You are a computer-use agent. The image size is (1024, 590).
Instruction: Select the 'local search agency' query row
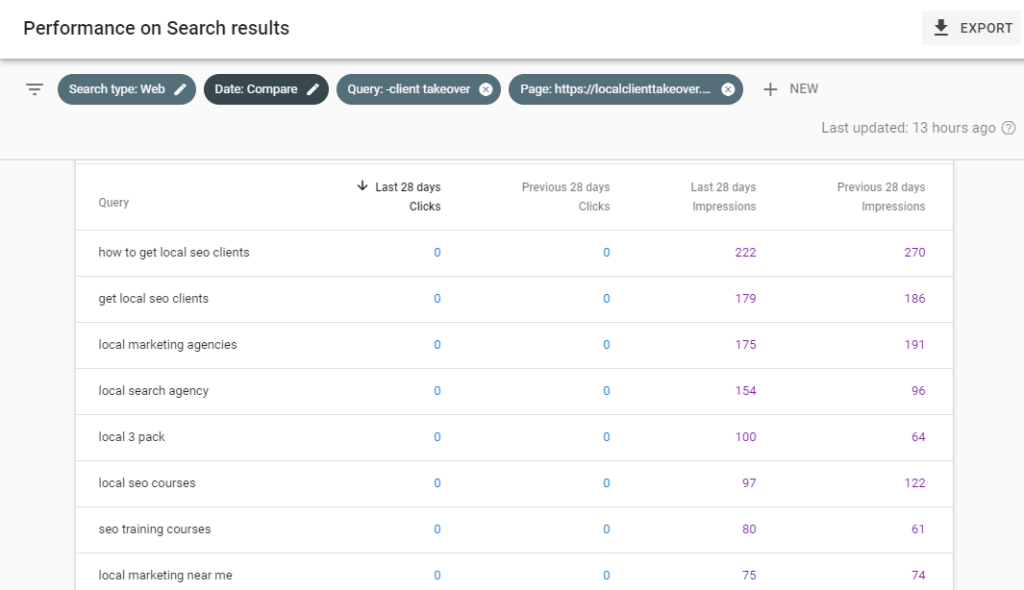click(x=154, y=391)
